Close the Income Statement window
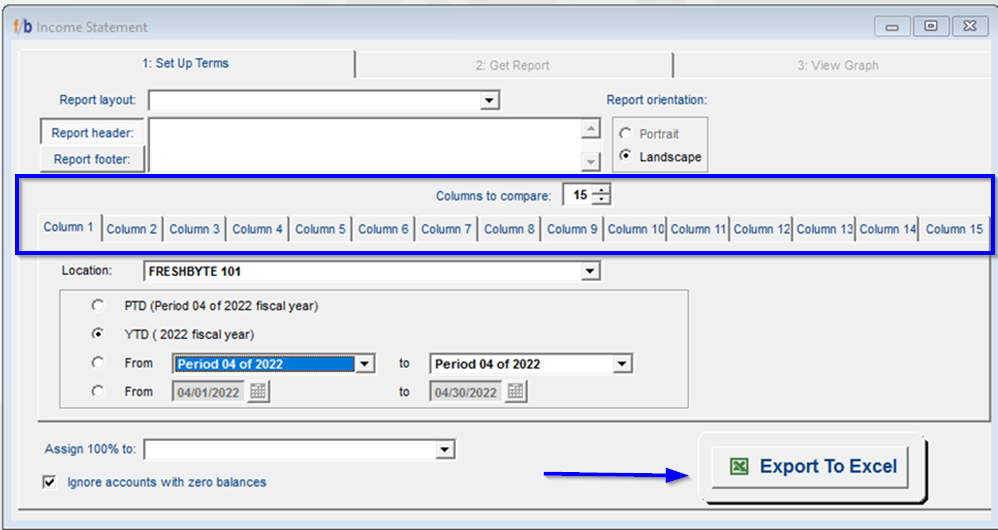This screenshot has width=998, height=530. (971, 27)
